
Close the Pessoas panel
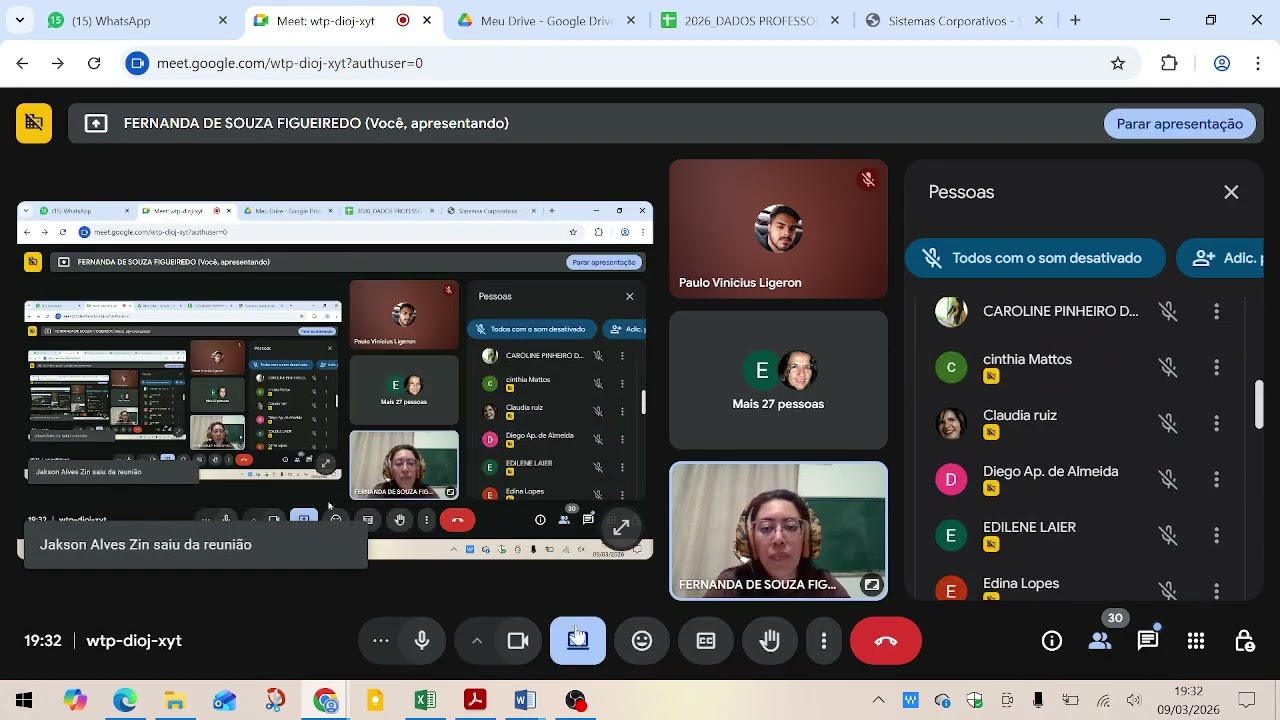pyautogui.click(x=1231, y=192)
